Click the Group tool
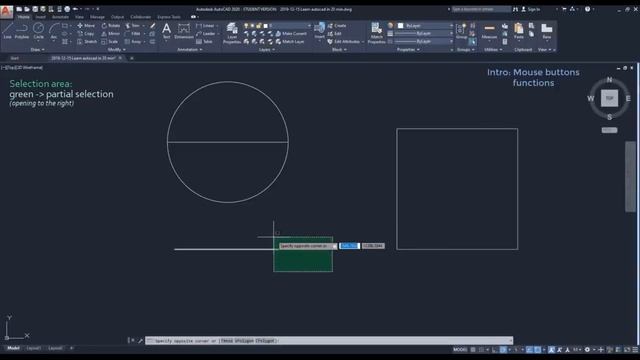640x360 pixels. pos(461,31)
